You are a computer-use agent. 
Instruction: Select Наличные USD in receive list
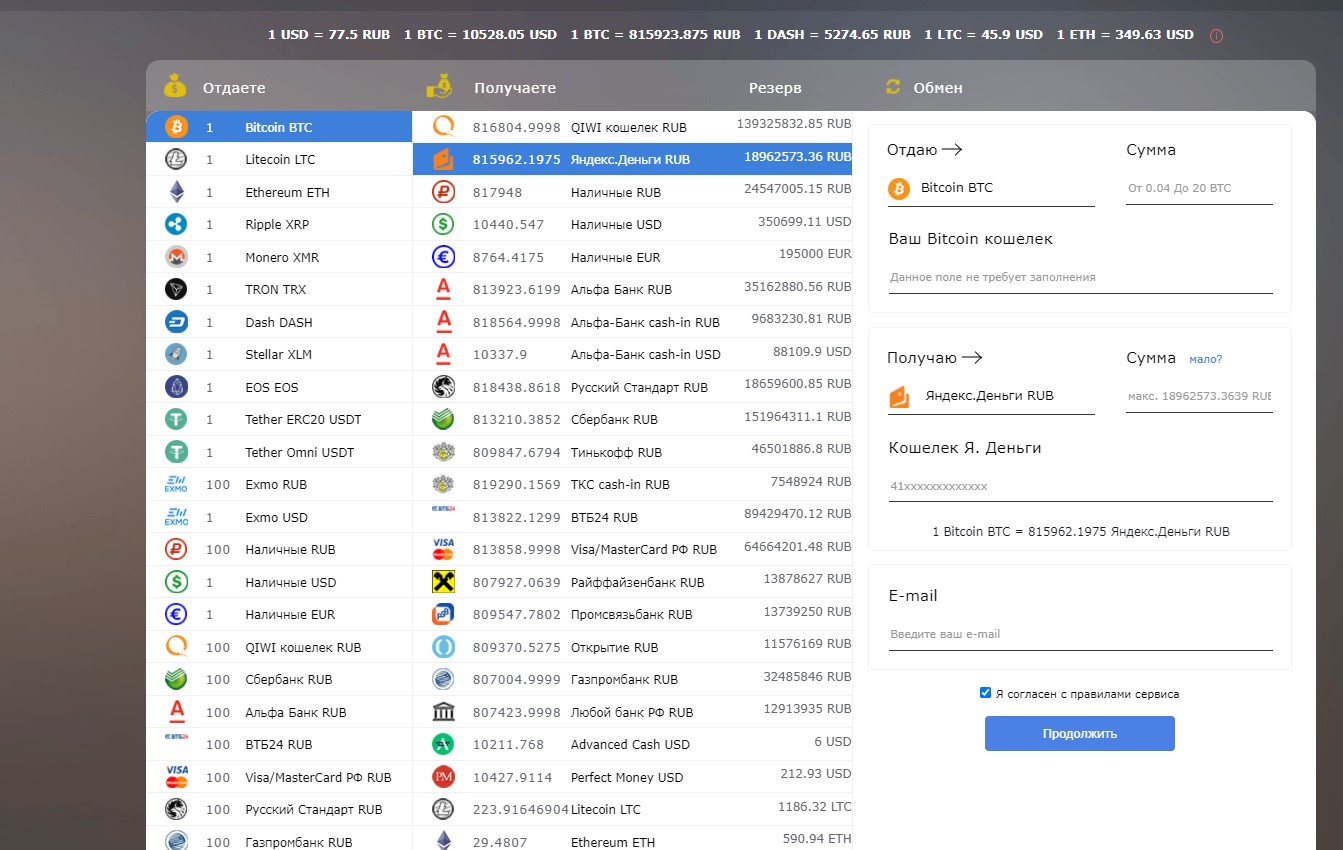pos(632,224)
